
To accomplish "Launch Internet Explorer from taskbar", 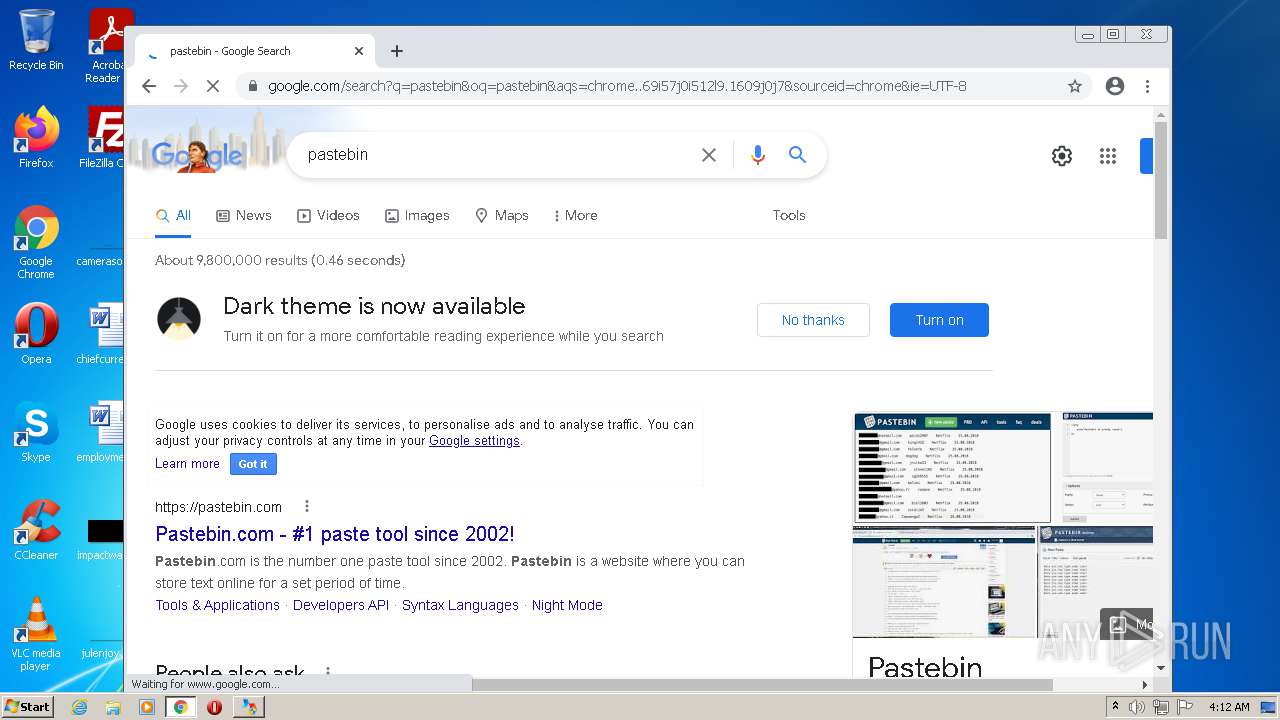I will pyautogui.click(x=80, y=707).
